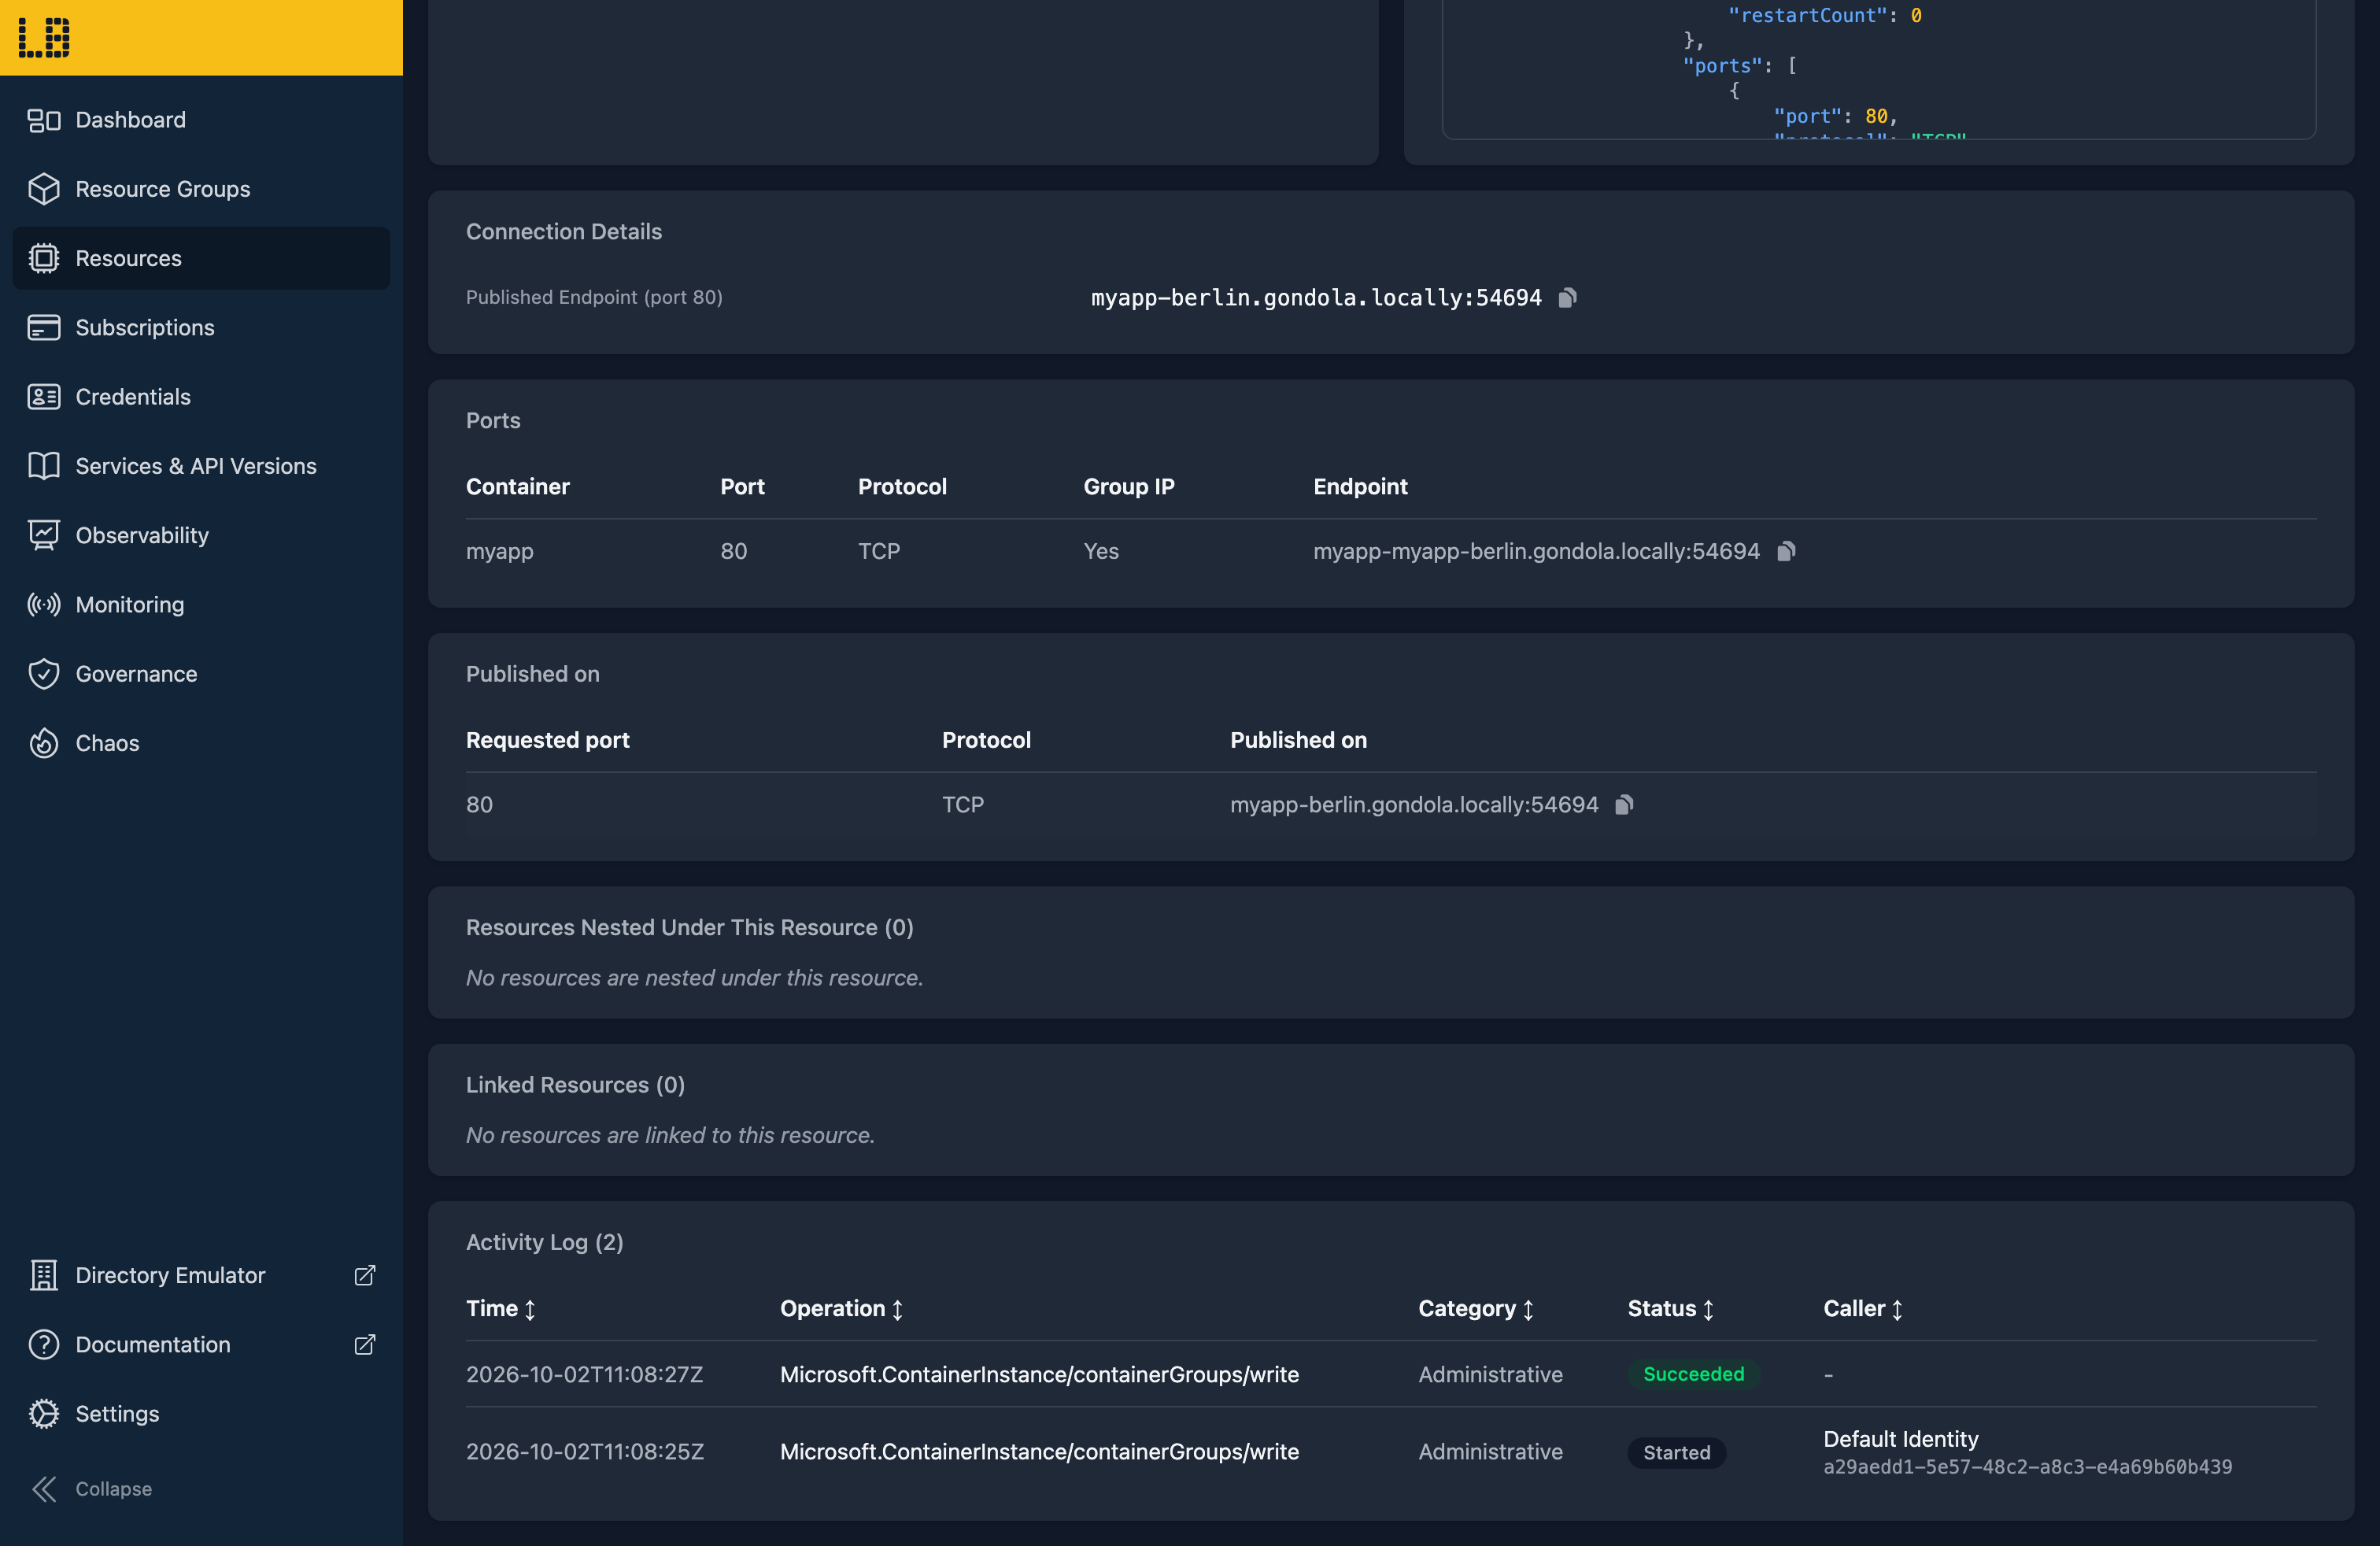The width and height of the screenshot is (2380, 1546).
Task: Open the Monitoring section
Action: (x=201, y=604)
